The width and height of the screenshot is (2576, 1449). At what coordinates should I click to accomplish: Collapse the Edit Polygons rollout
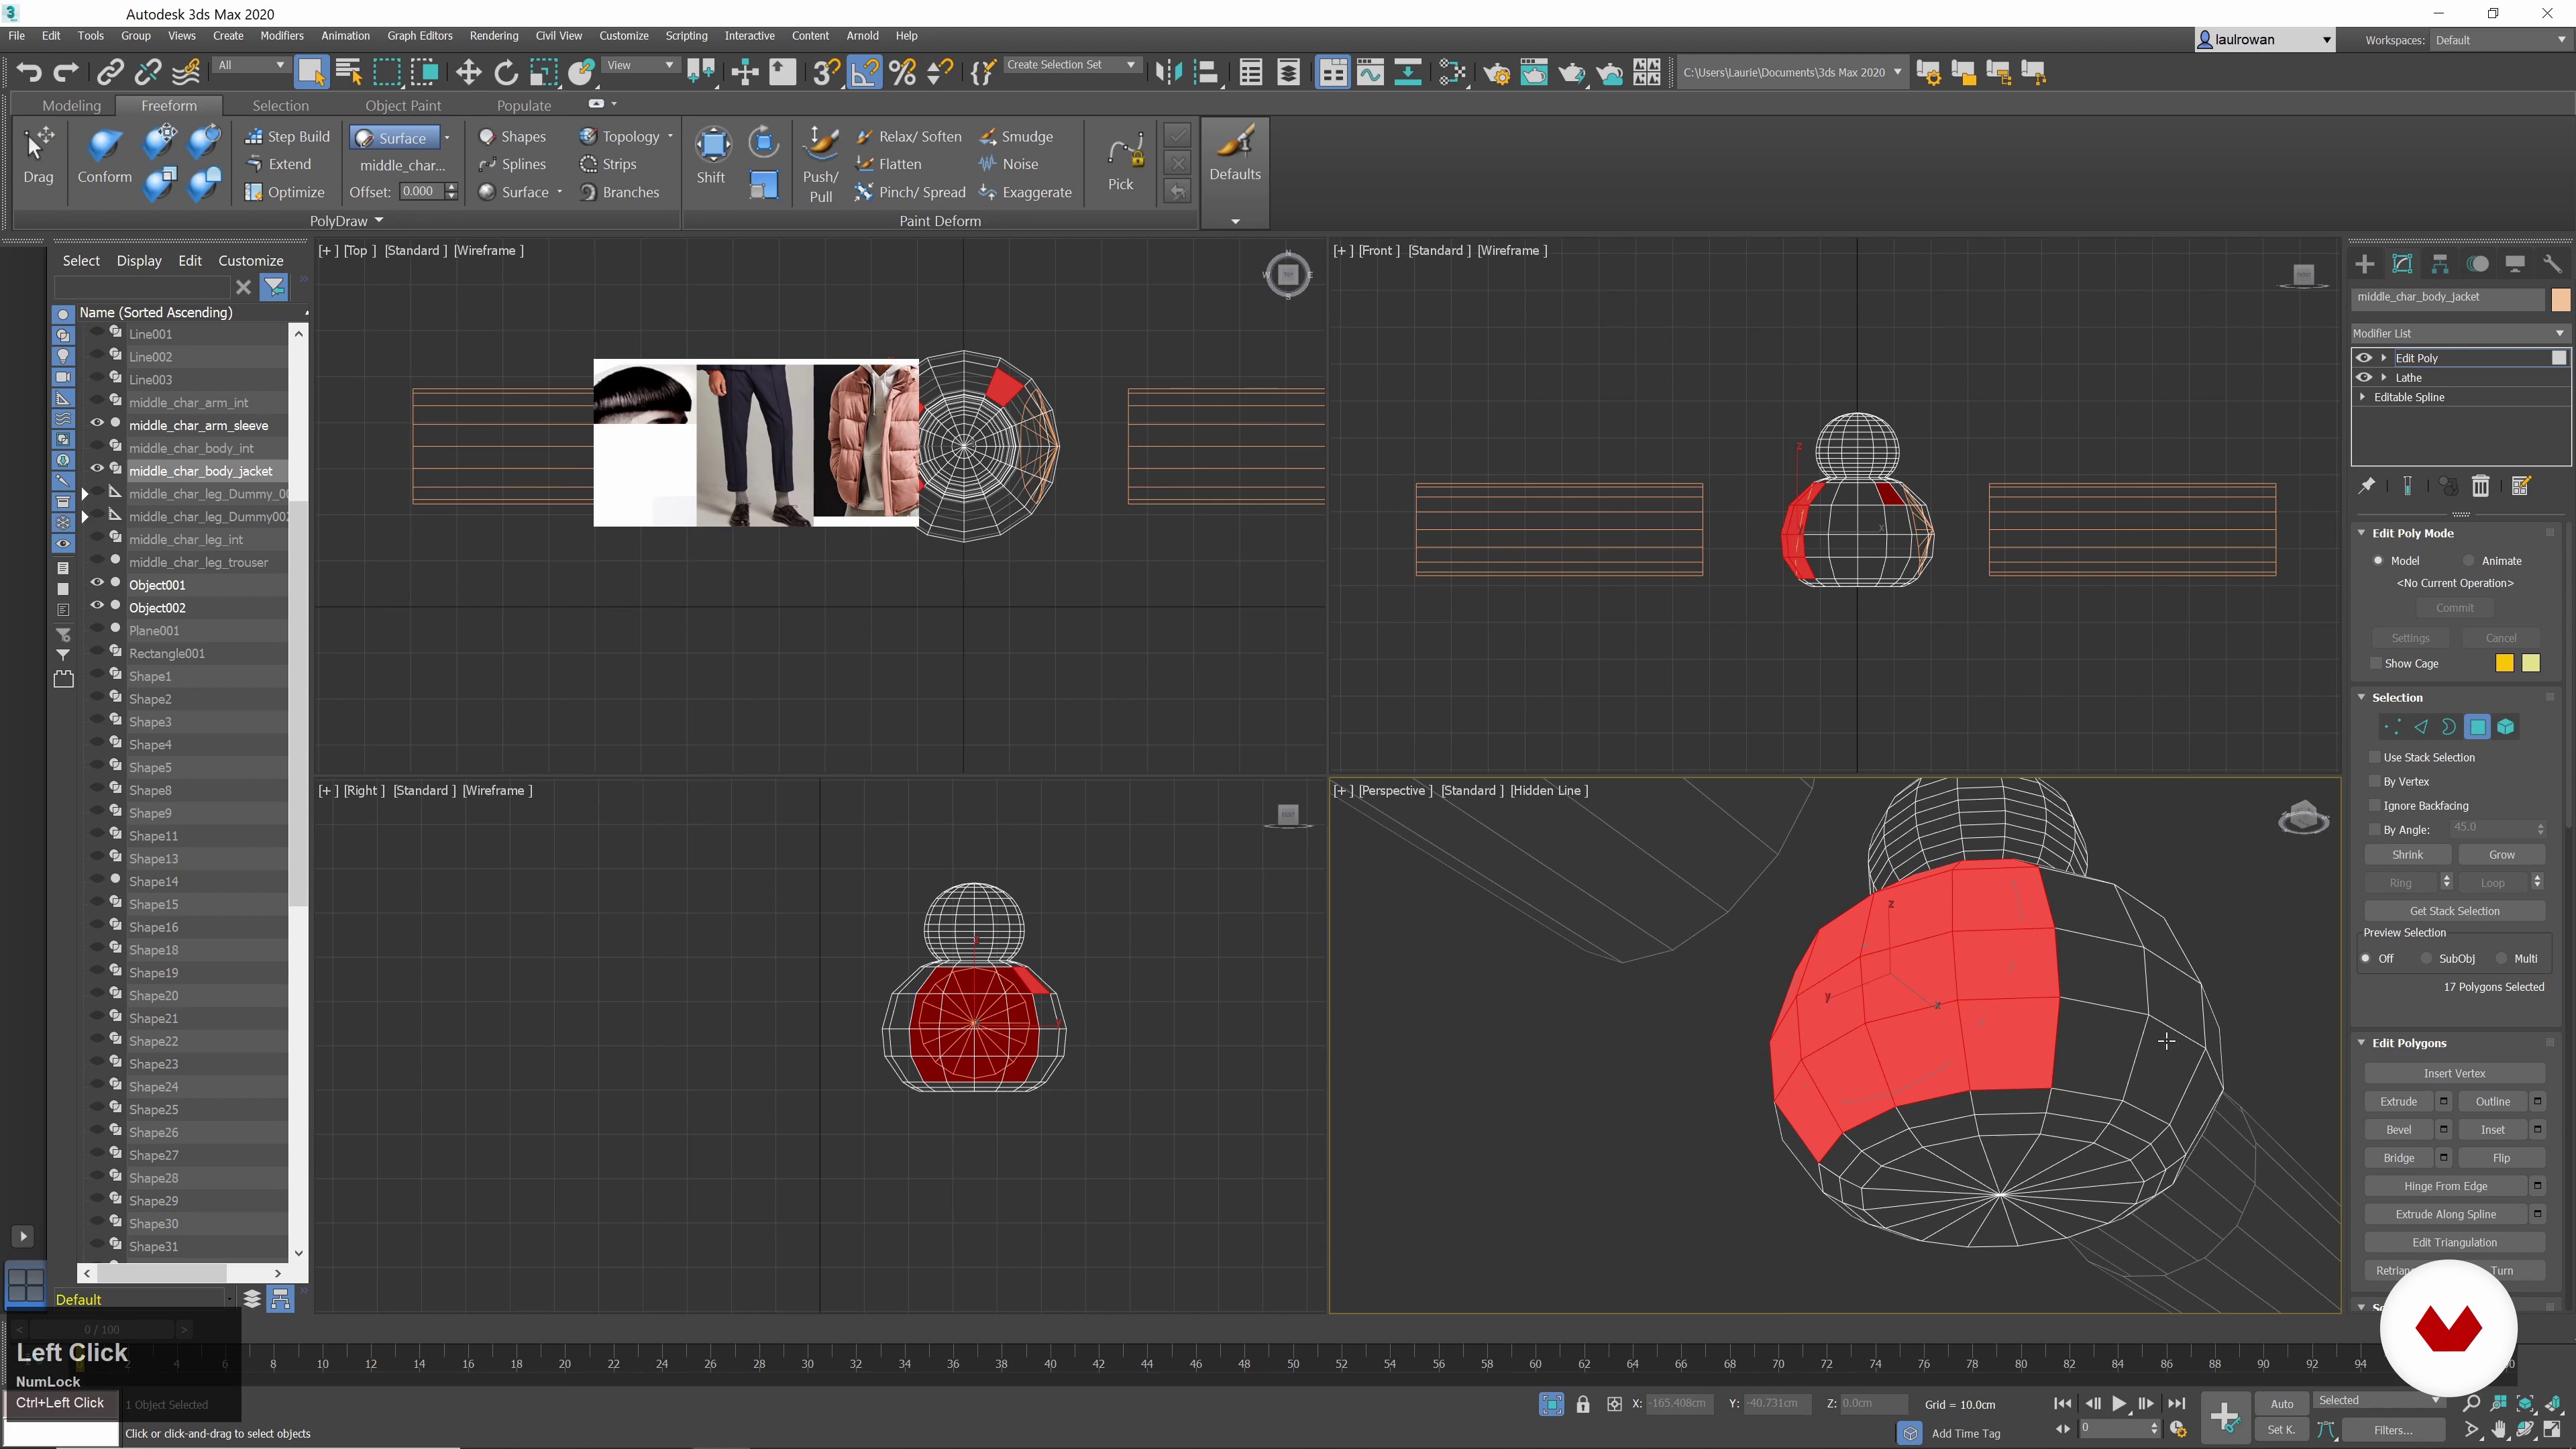click(x=2362, y=1042)
